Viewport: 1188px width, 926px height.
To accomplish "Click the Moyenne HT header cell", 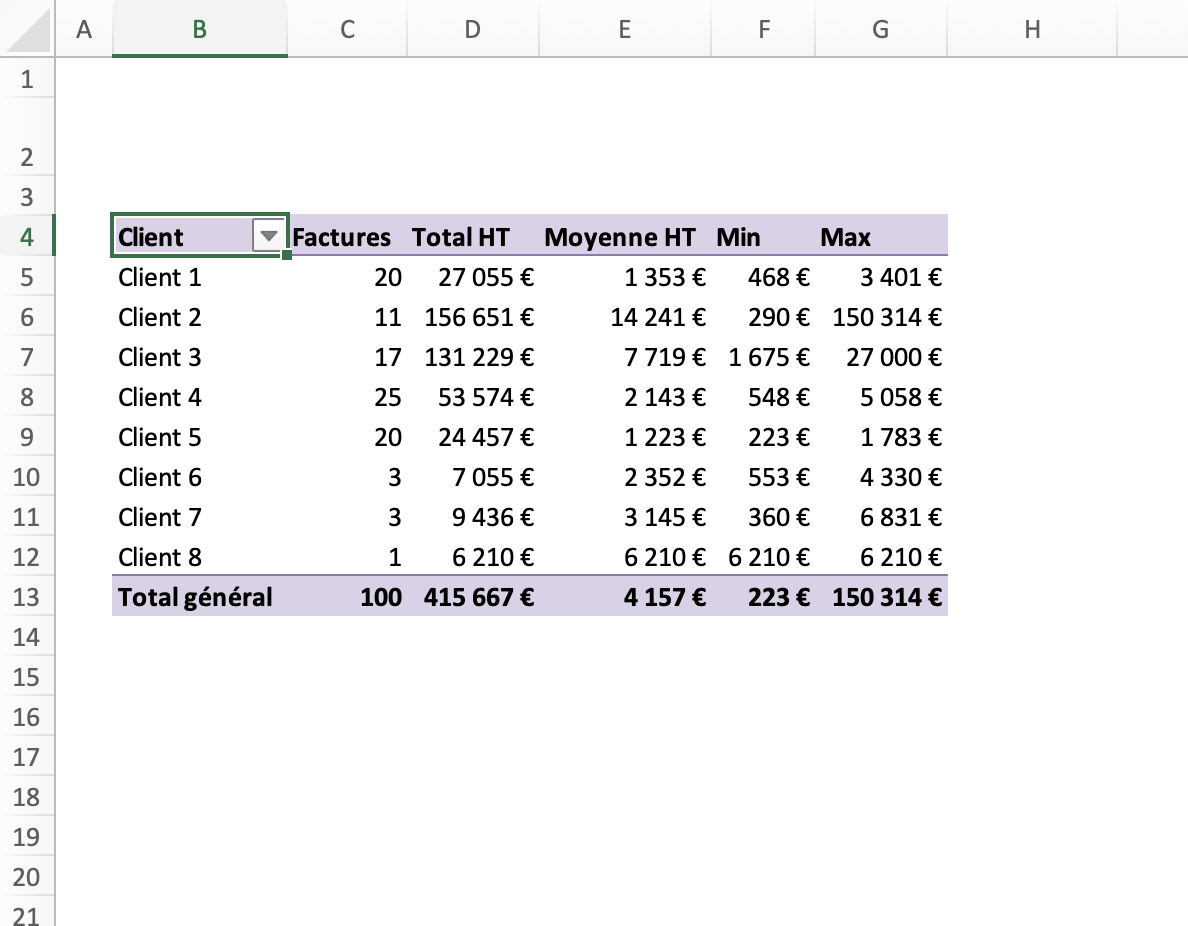I will (x=624, y=236).
